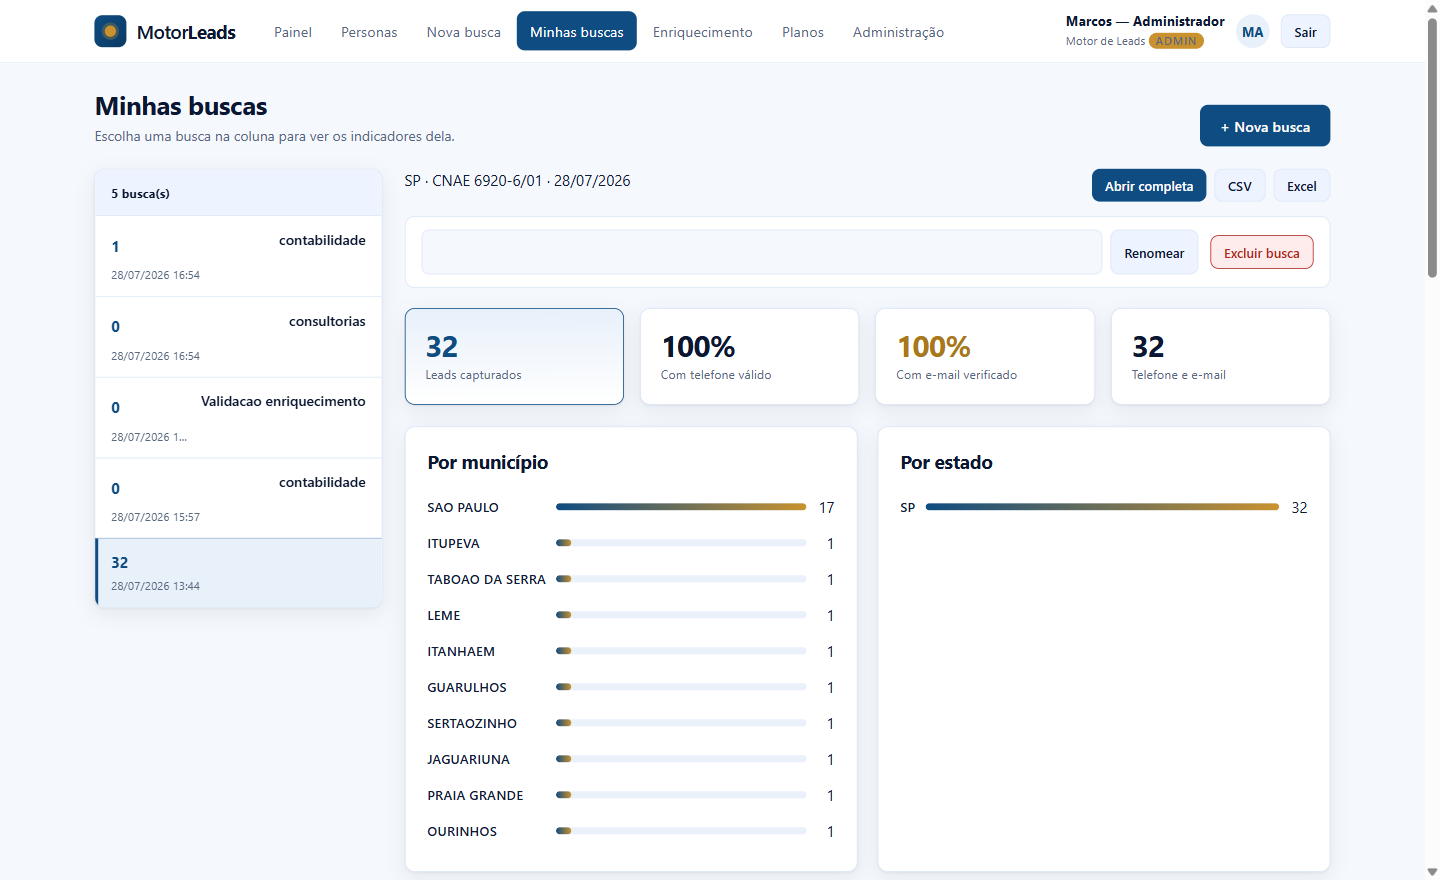Viewport: 1440px width, 880px height.
Task: Focus the search rename input field
Action: (762, 252)
